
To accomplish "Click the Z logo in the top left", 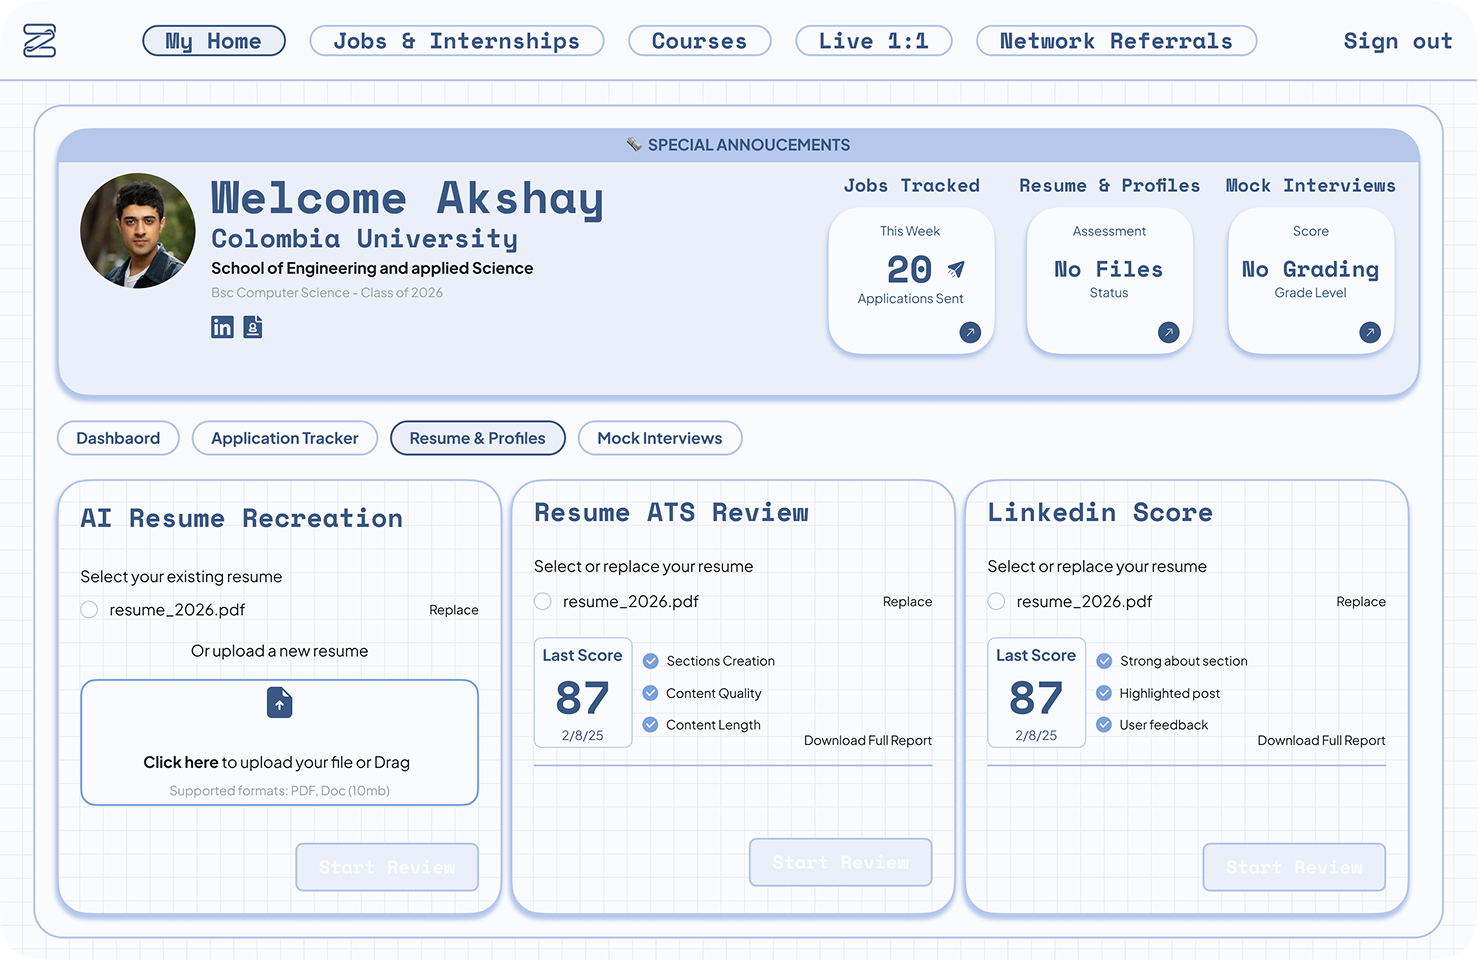I will pos(38,40).
